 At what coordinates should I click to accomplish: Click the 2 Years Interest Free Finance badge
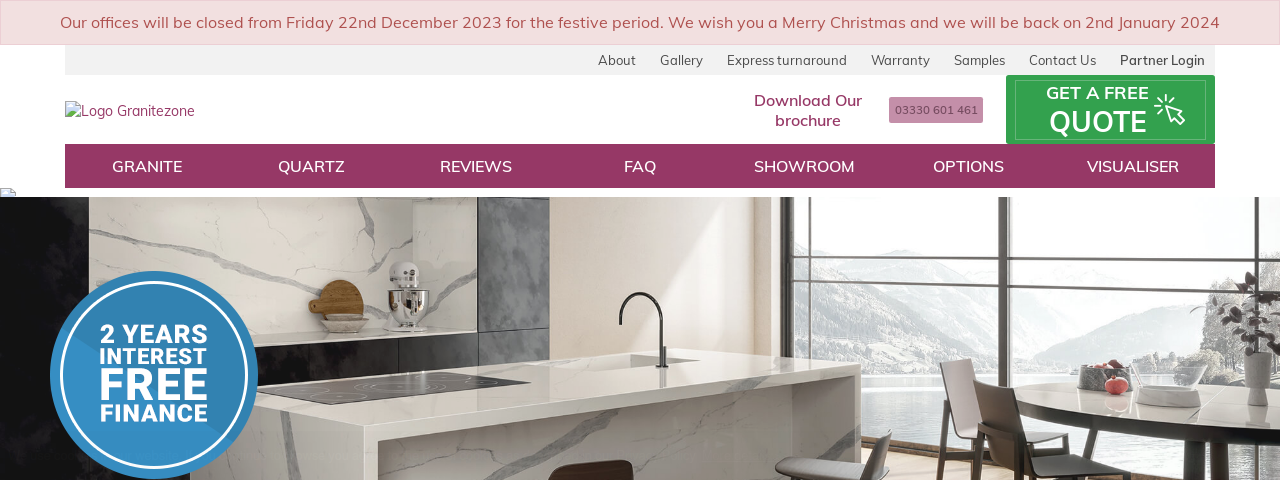coord(154,375)
